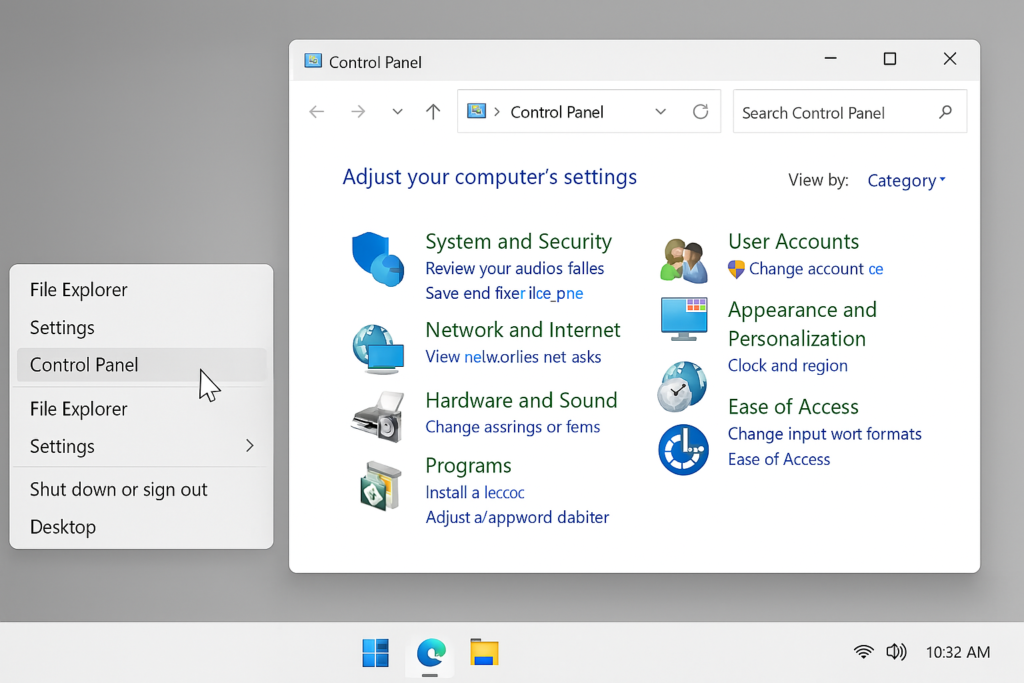Click the "Review your audios falles" link

pyautogui.click(x=515, y=268)
